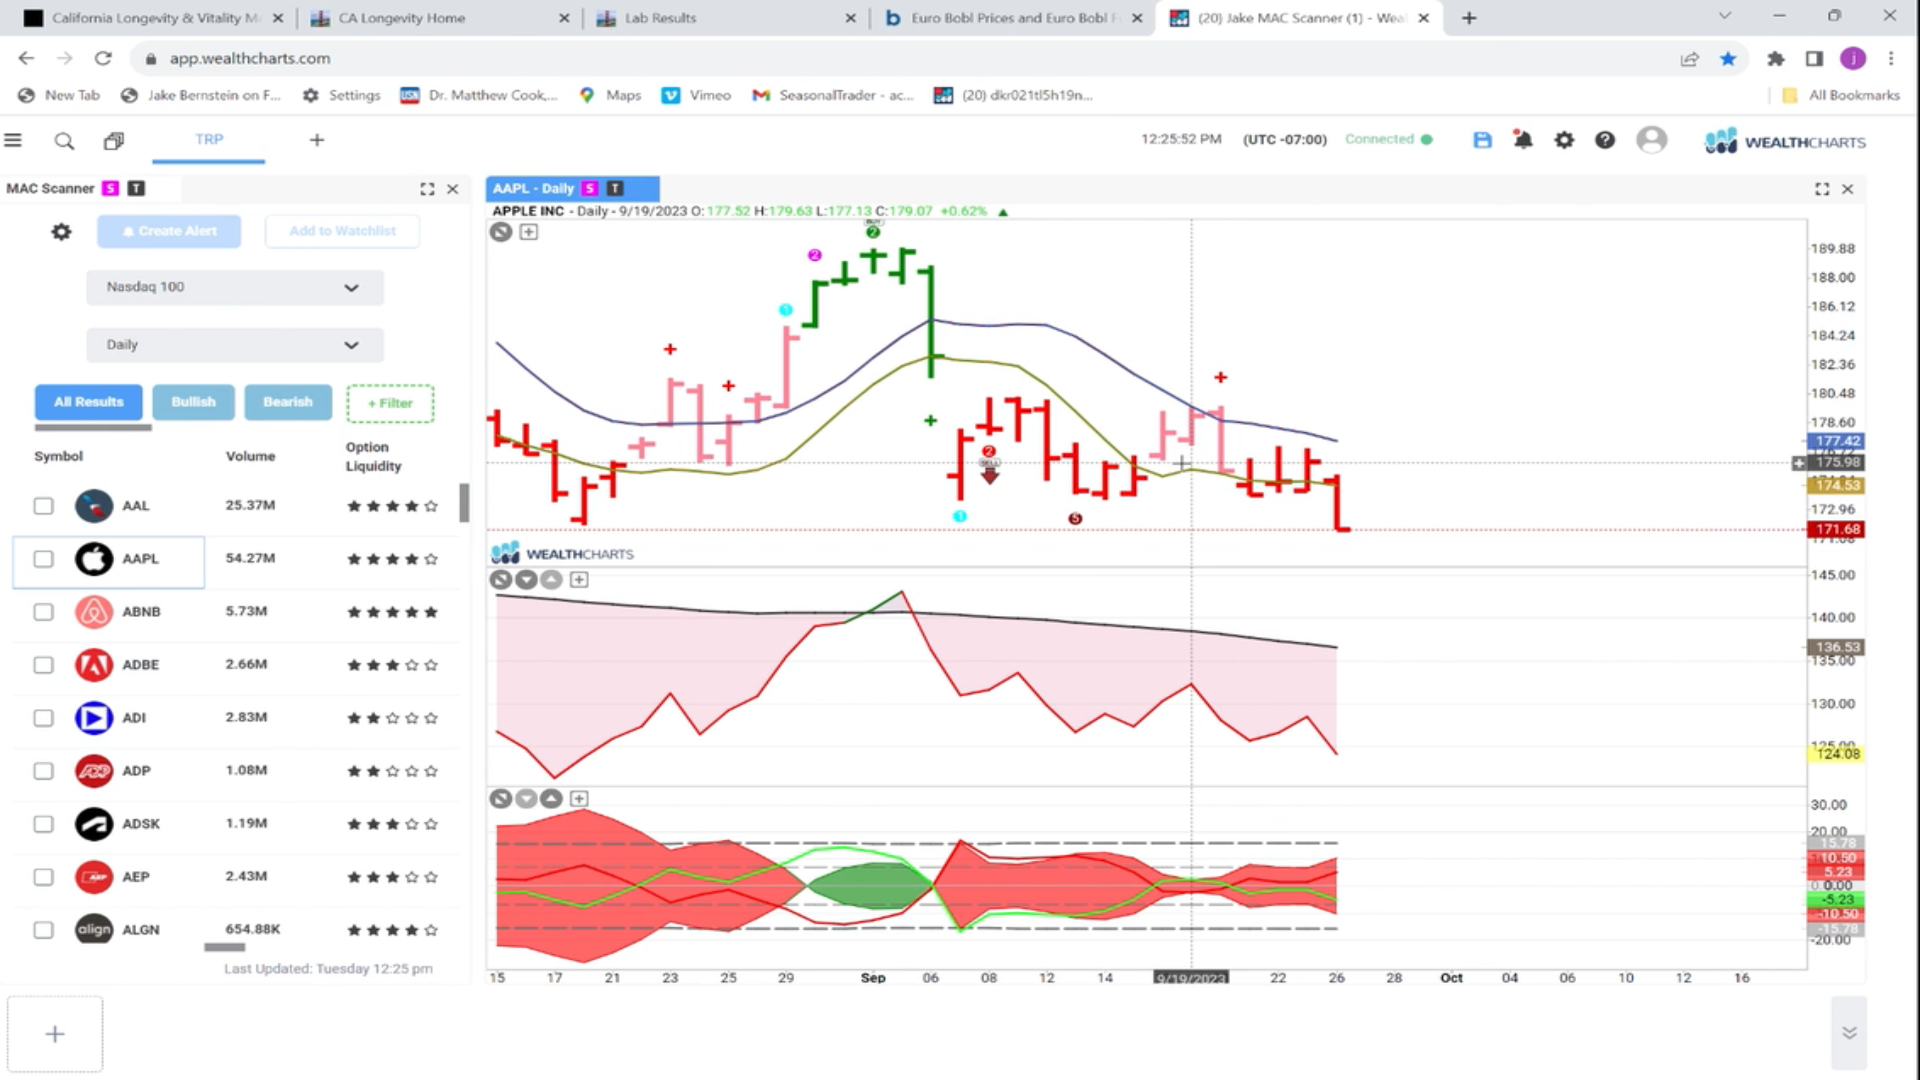The height and width of the screenshot is (1080, 1920).
Task: Hide the price chart indicator eye icon
Action: [x=501, y=232]
